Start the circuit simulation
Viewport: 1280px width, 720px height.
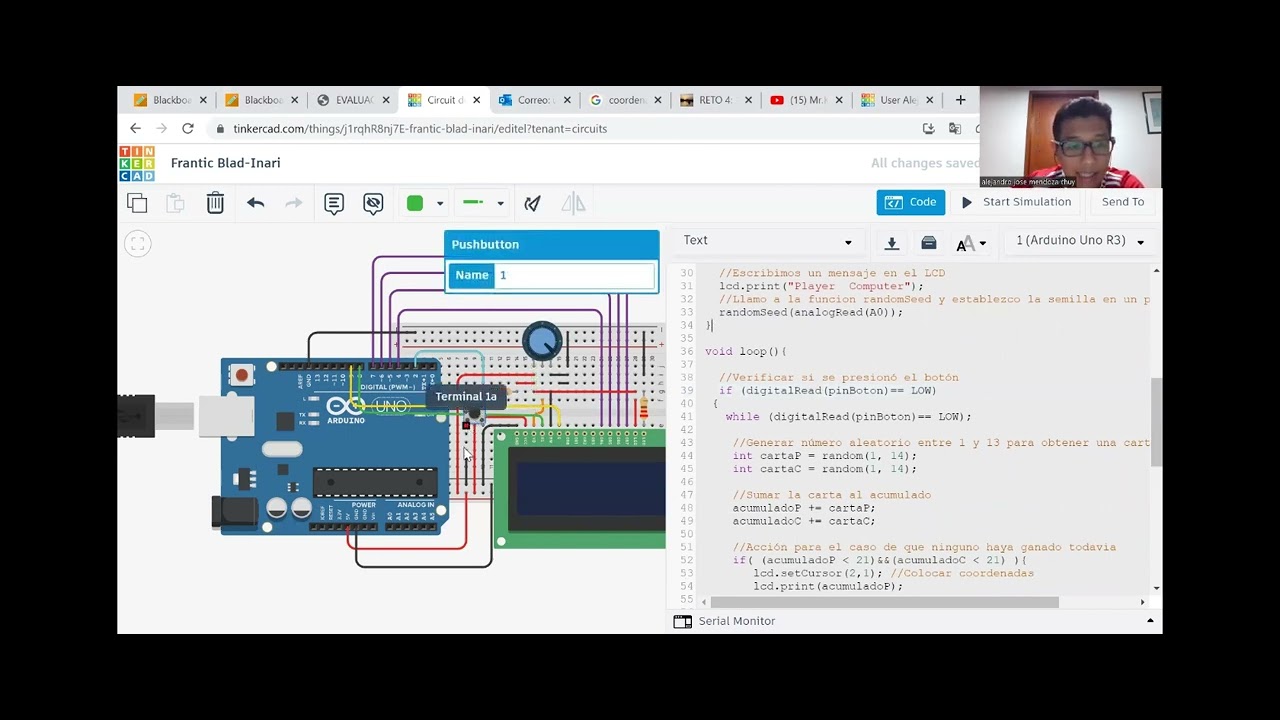tap(1016, 202)
